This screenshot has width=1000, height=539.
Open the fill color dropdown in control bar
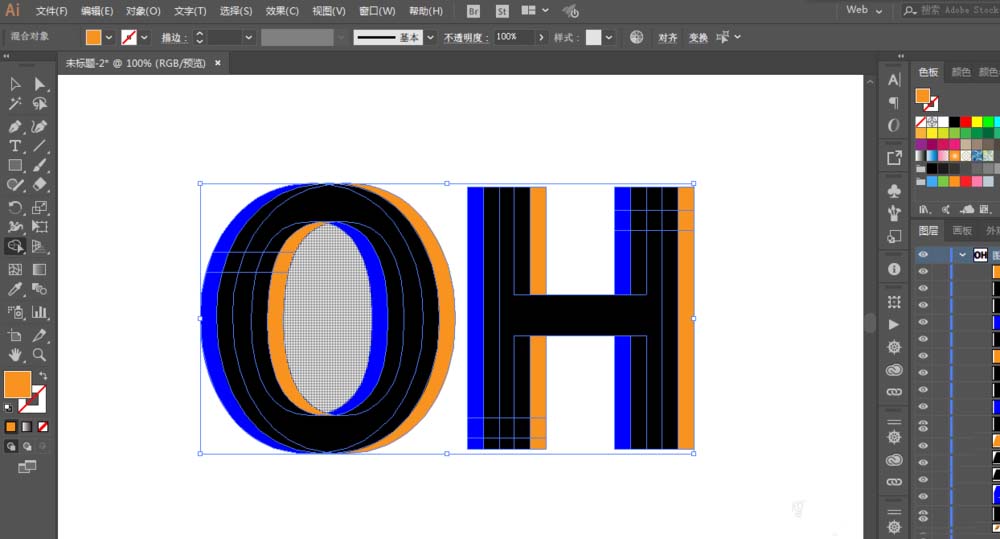click(x=109, y=38)
